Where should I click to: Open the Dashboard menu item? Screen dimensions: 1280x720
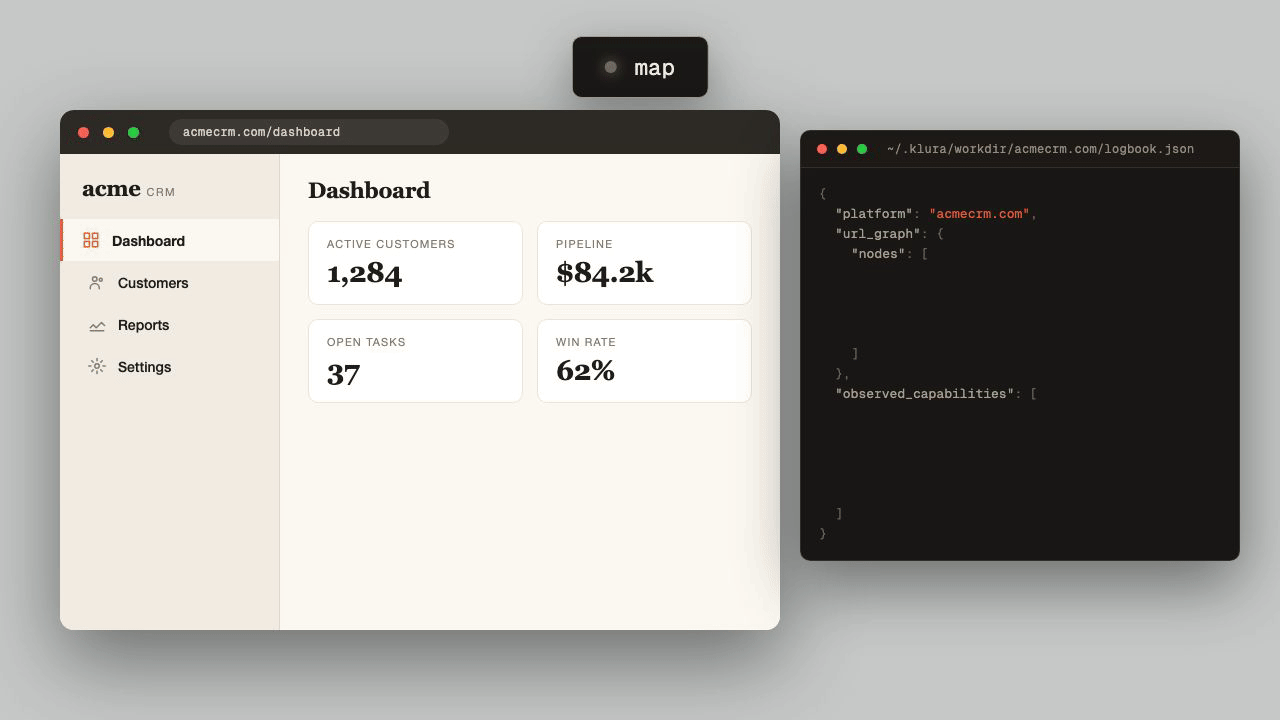tap(170, 240)
